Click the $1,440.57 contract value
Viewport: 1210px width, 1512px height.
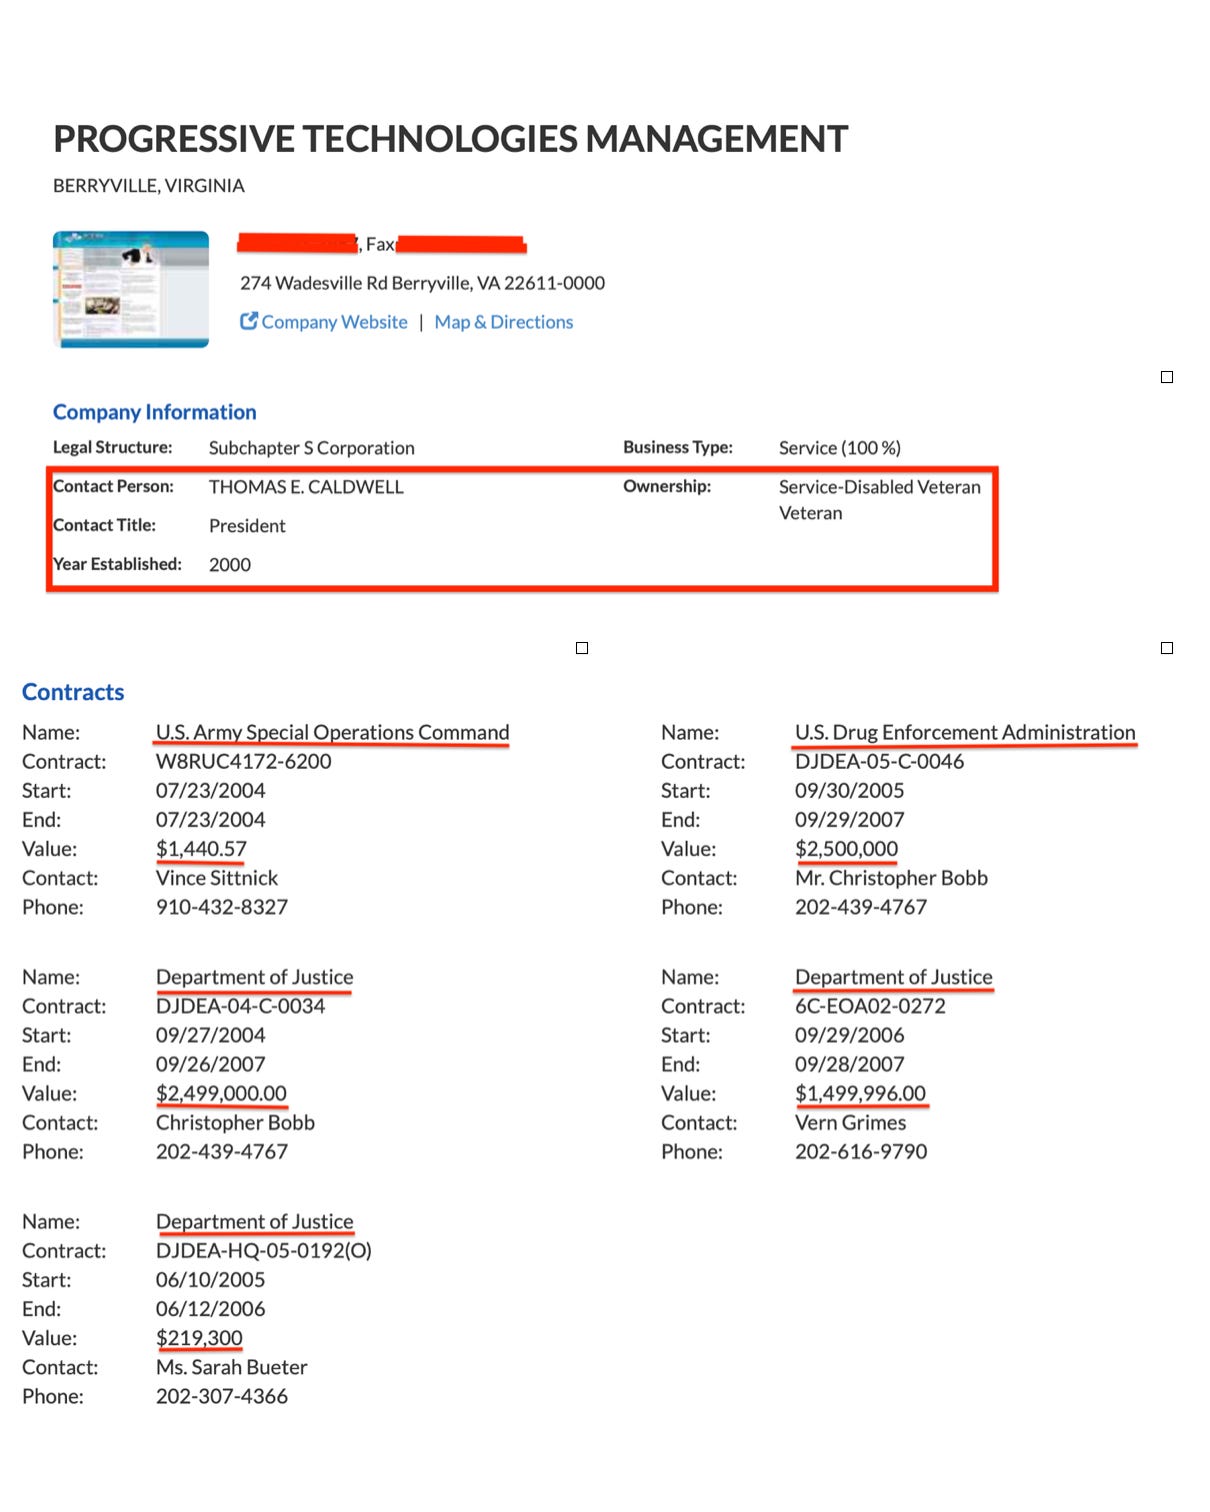pyautogui.click(x=201, y=849)
